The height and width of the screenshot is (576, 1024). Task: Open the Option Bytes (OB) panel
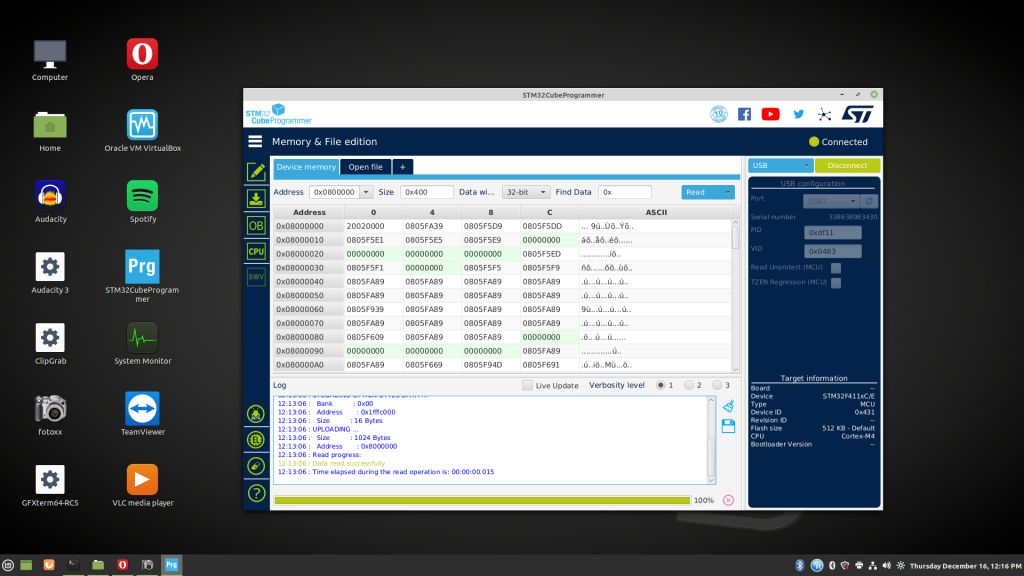pos(256,225)
